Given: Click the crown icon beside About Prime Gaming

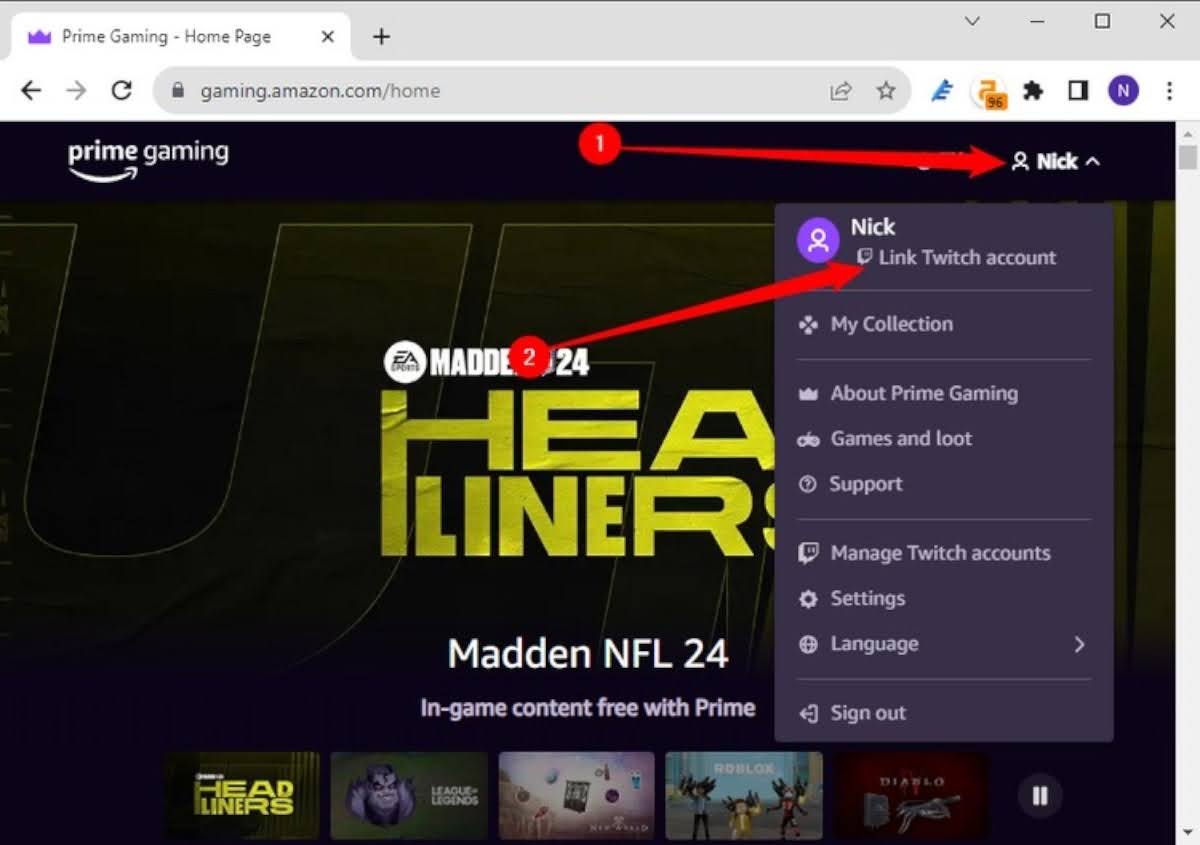Looking at the screenshot, I should click(x=808, y=394).
